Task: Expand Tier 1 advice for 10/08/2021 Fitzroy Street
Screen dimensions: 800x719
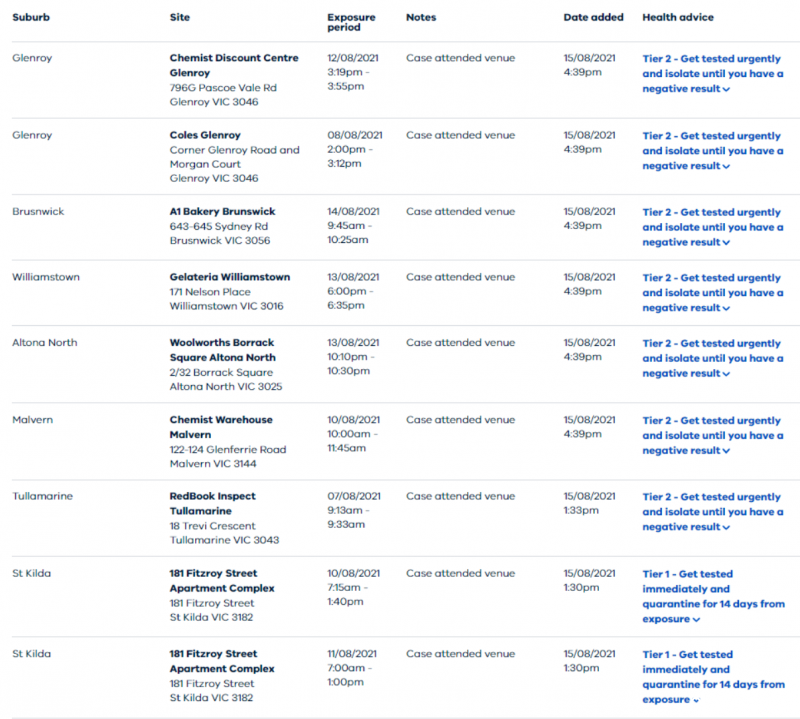Action: (713, 597)
